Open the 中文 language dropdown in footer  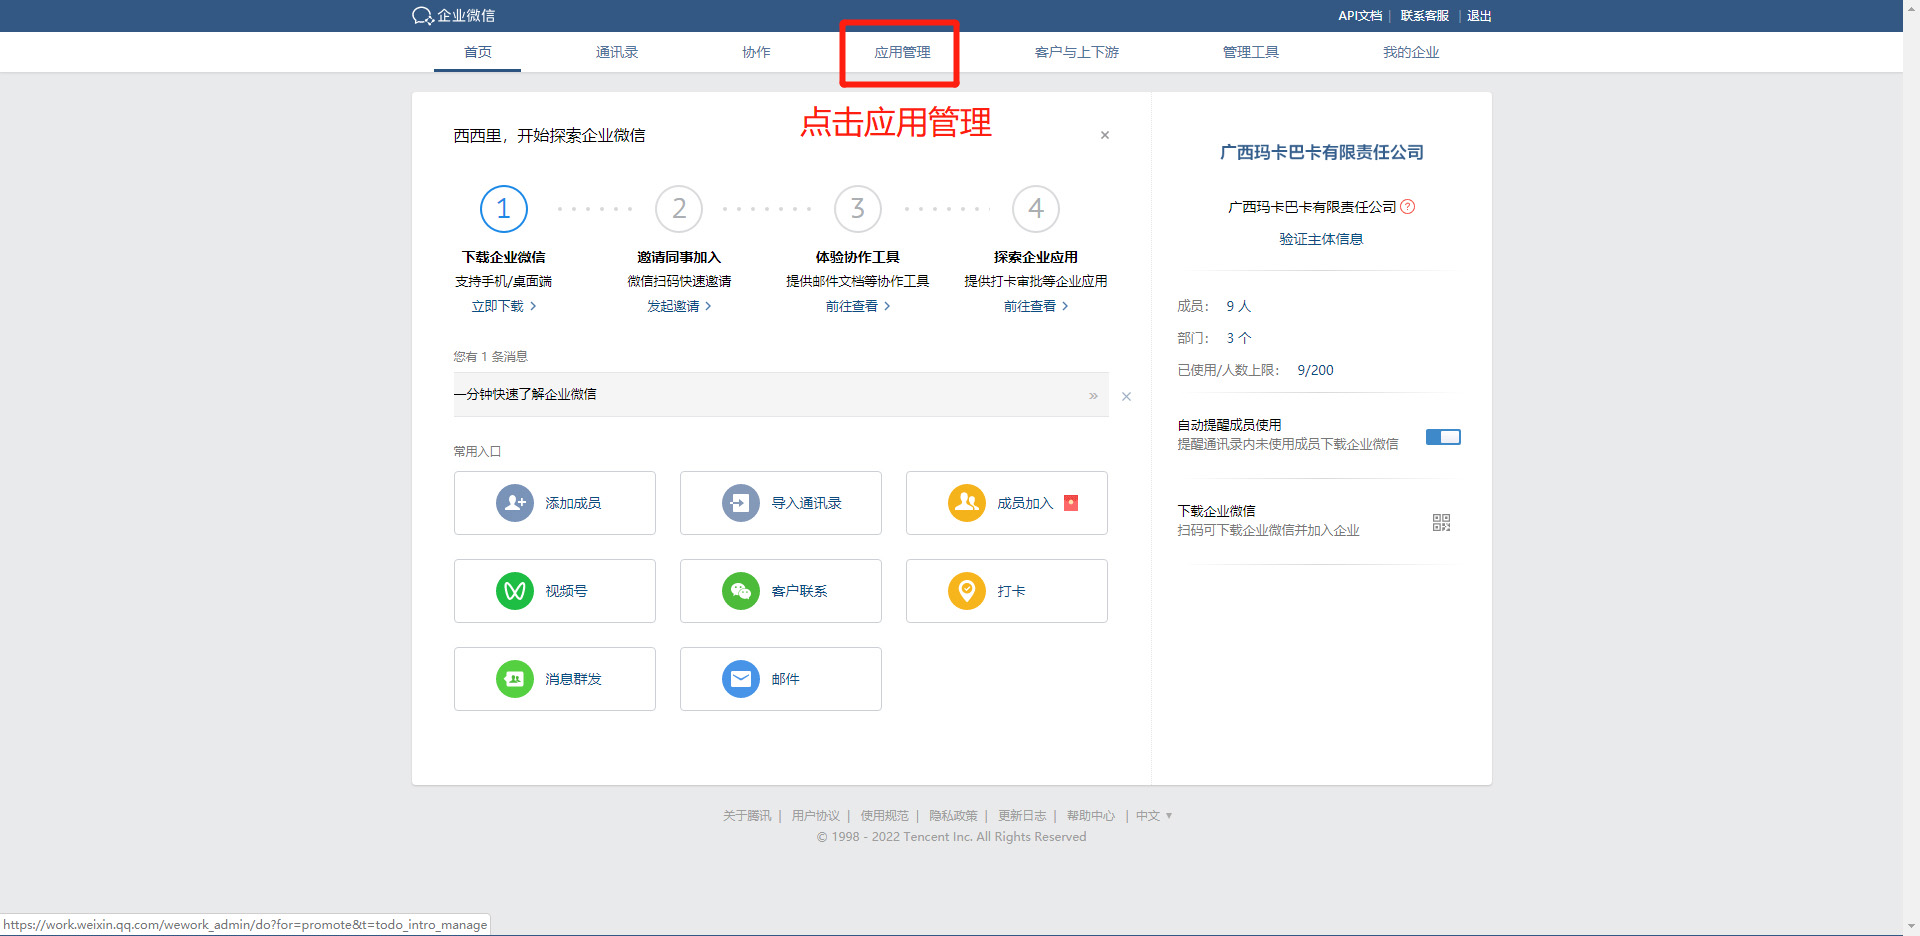point(1154,816)
